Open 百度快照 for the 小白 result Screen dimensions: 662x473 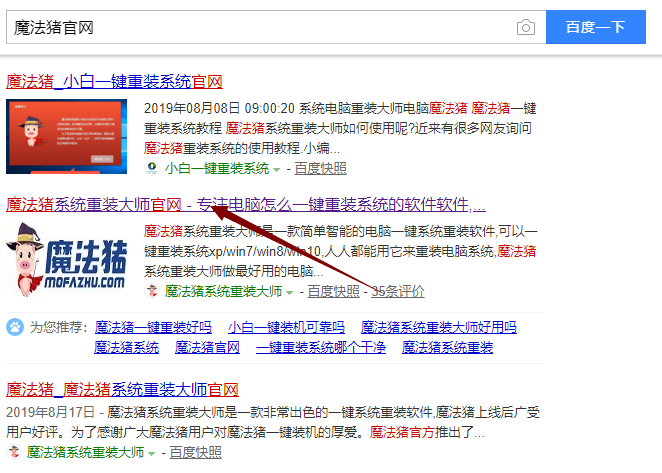point(320,169)
